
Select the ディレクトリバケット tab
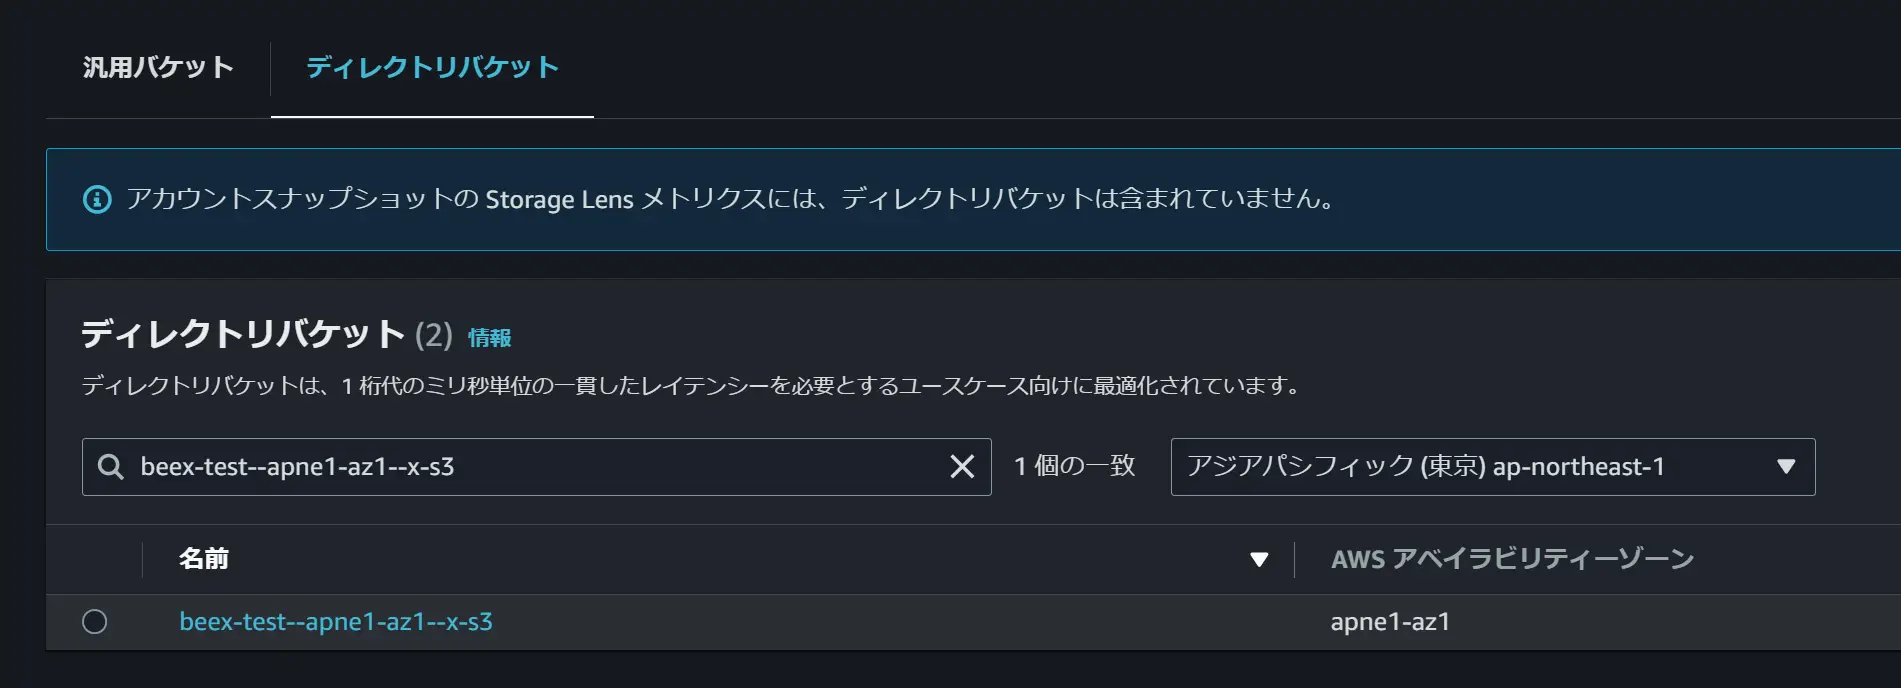tap(432, 67)
